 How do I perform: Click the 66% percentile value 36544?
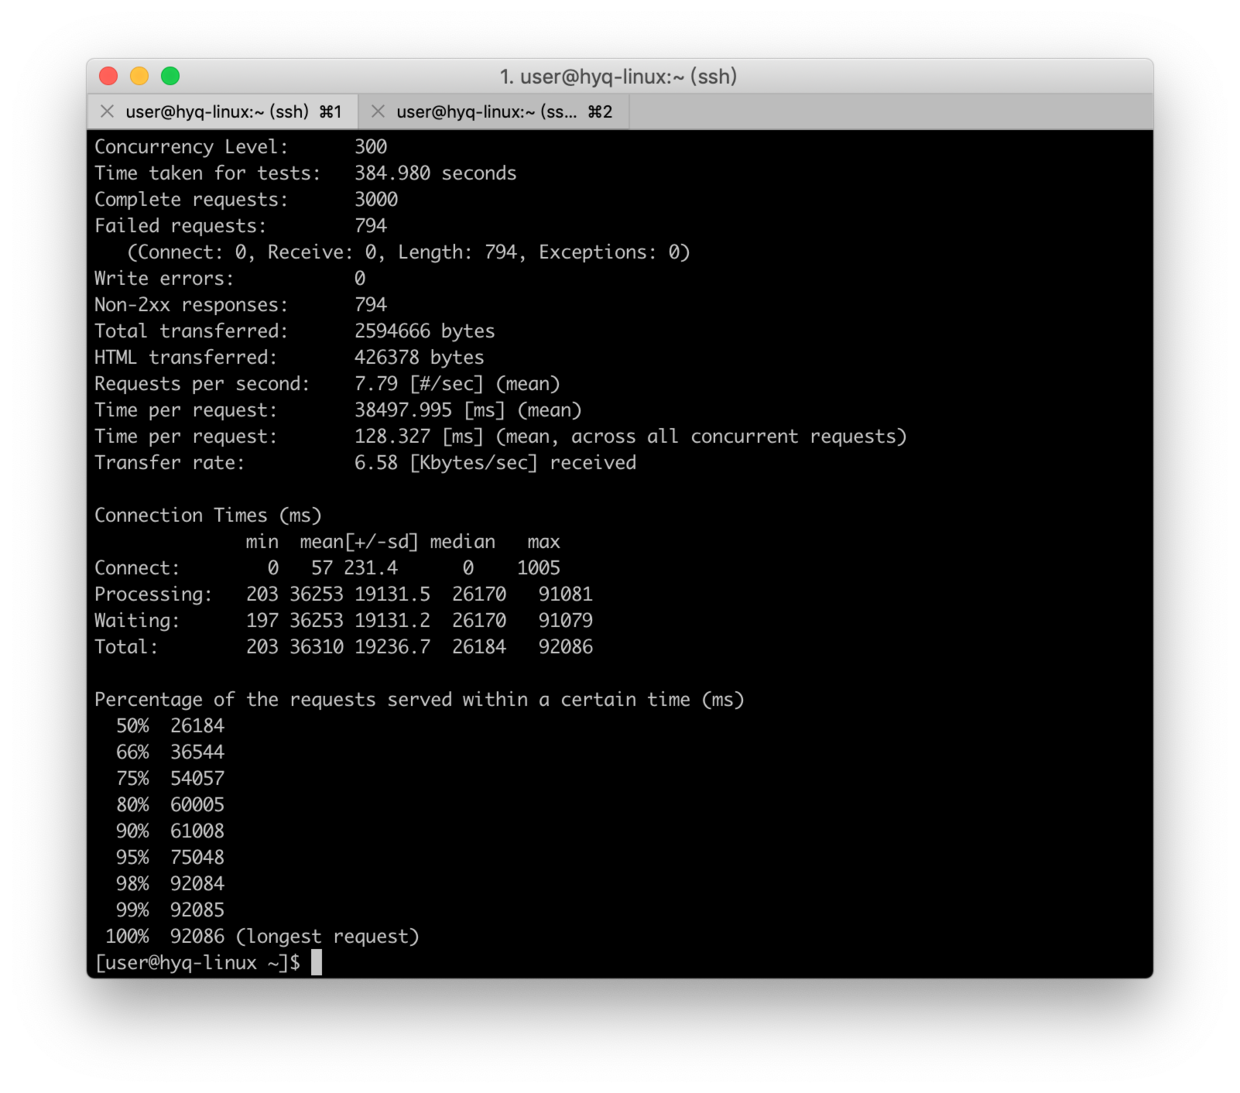point(197,752)
